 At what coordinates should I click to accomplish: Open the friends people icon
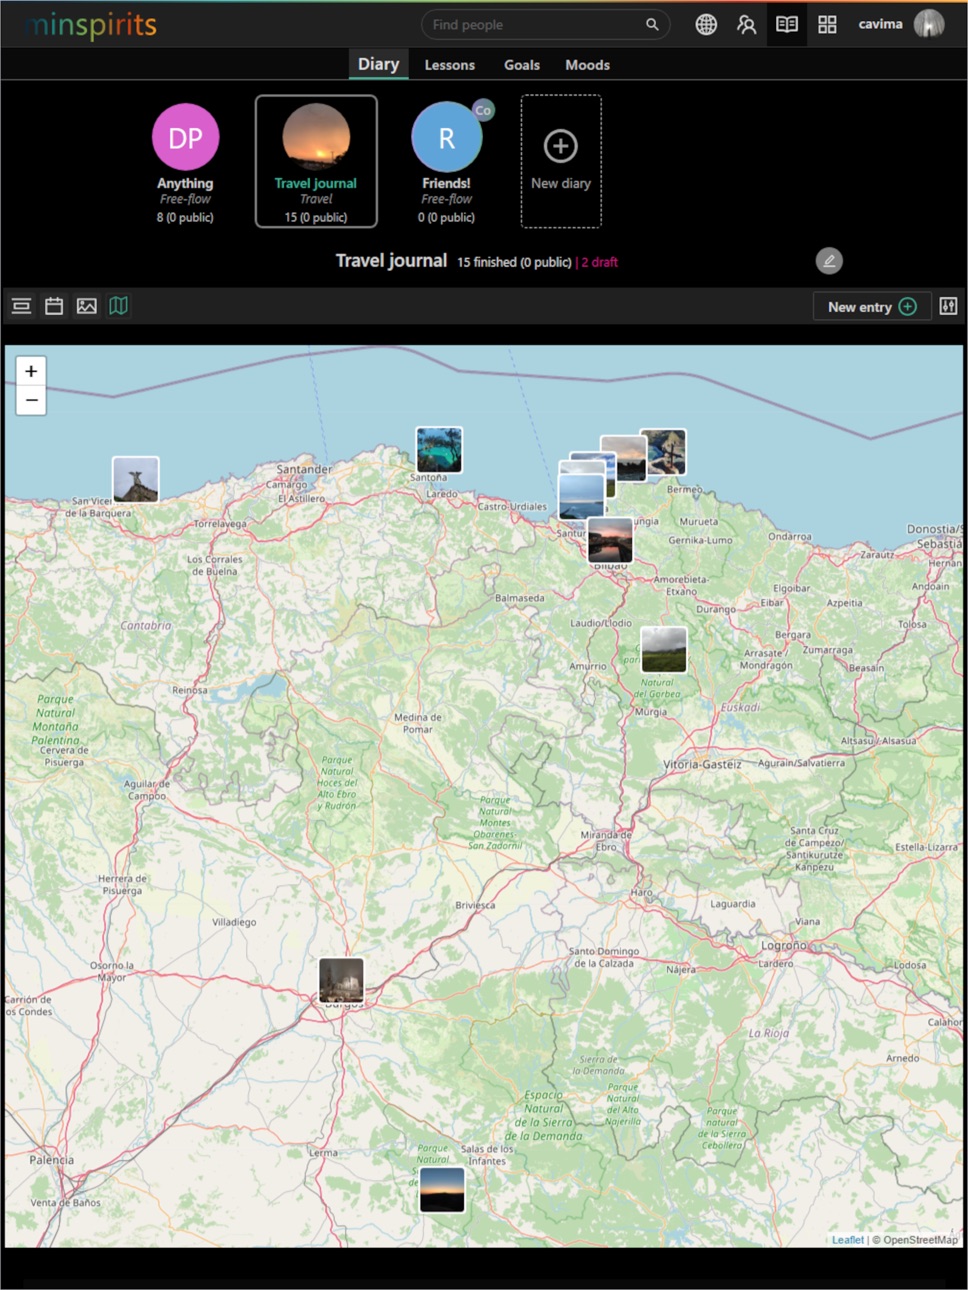[746, 25]
